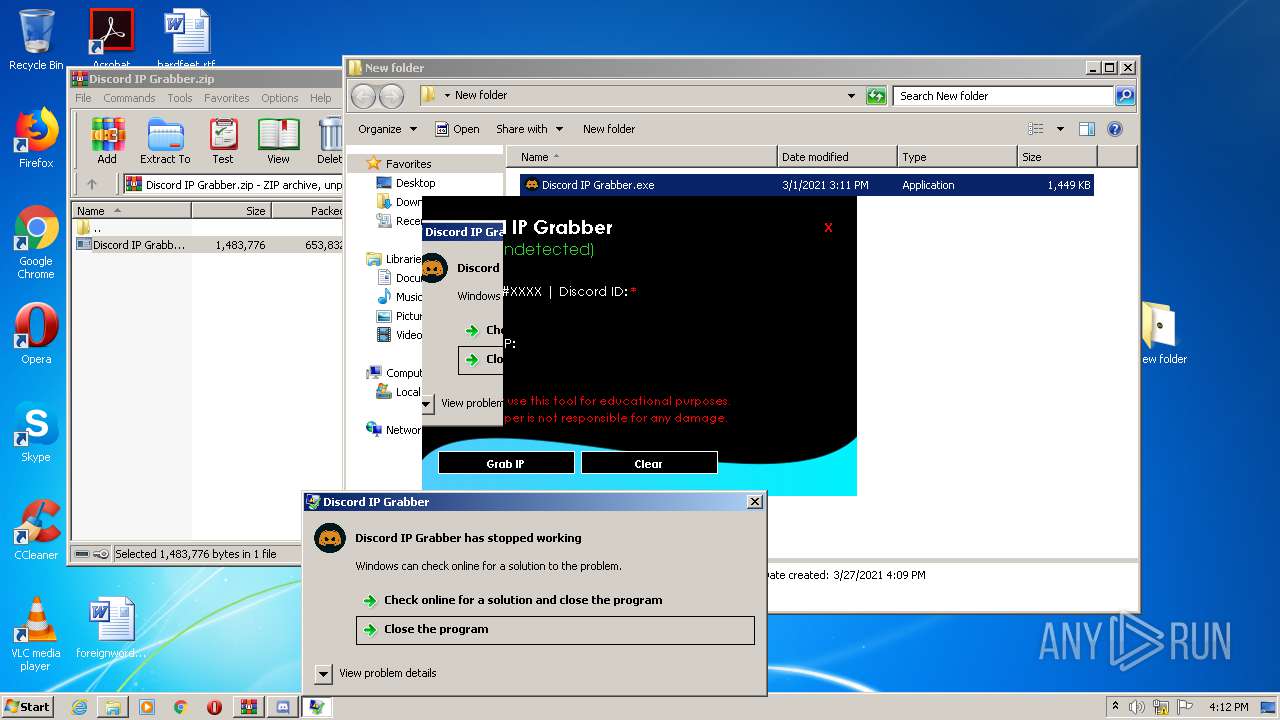Sort Explorer files by Date modified column
This screenshot has height=720, width=1280.
(837, 157)
